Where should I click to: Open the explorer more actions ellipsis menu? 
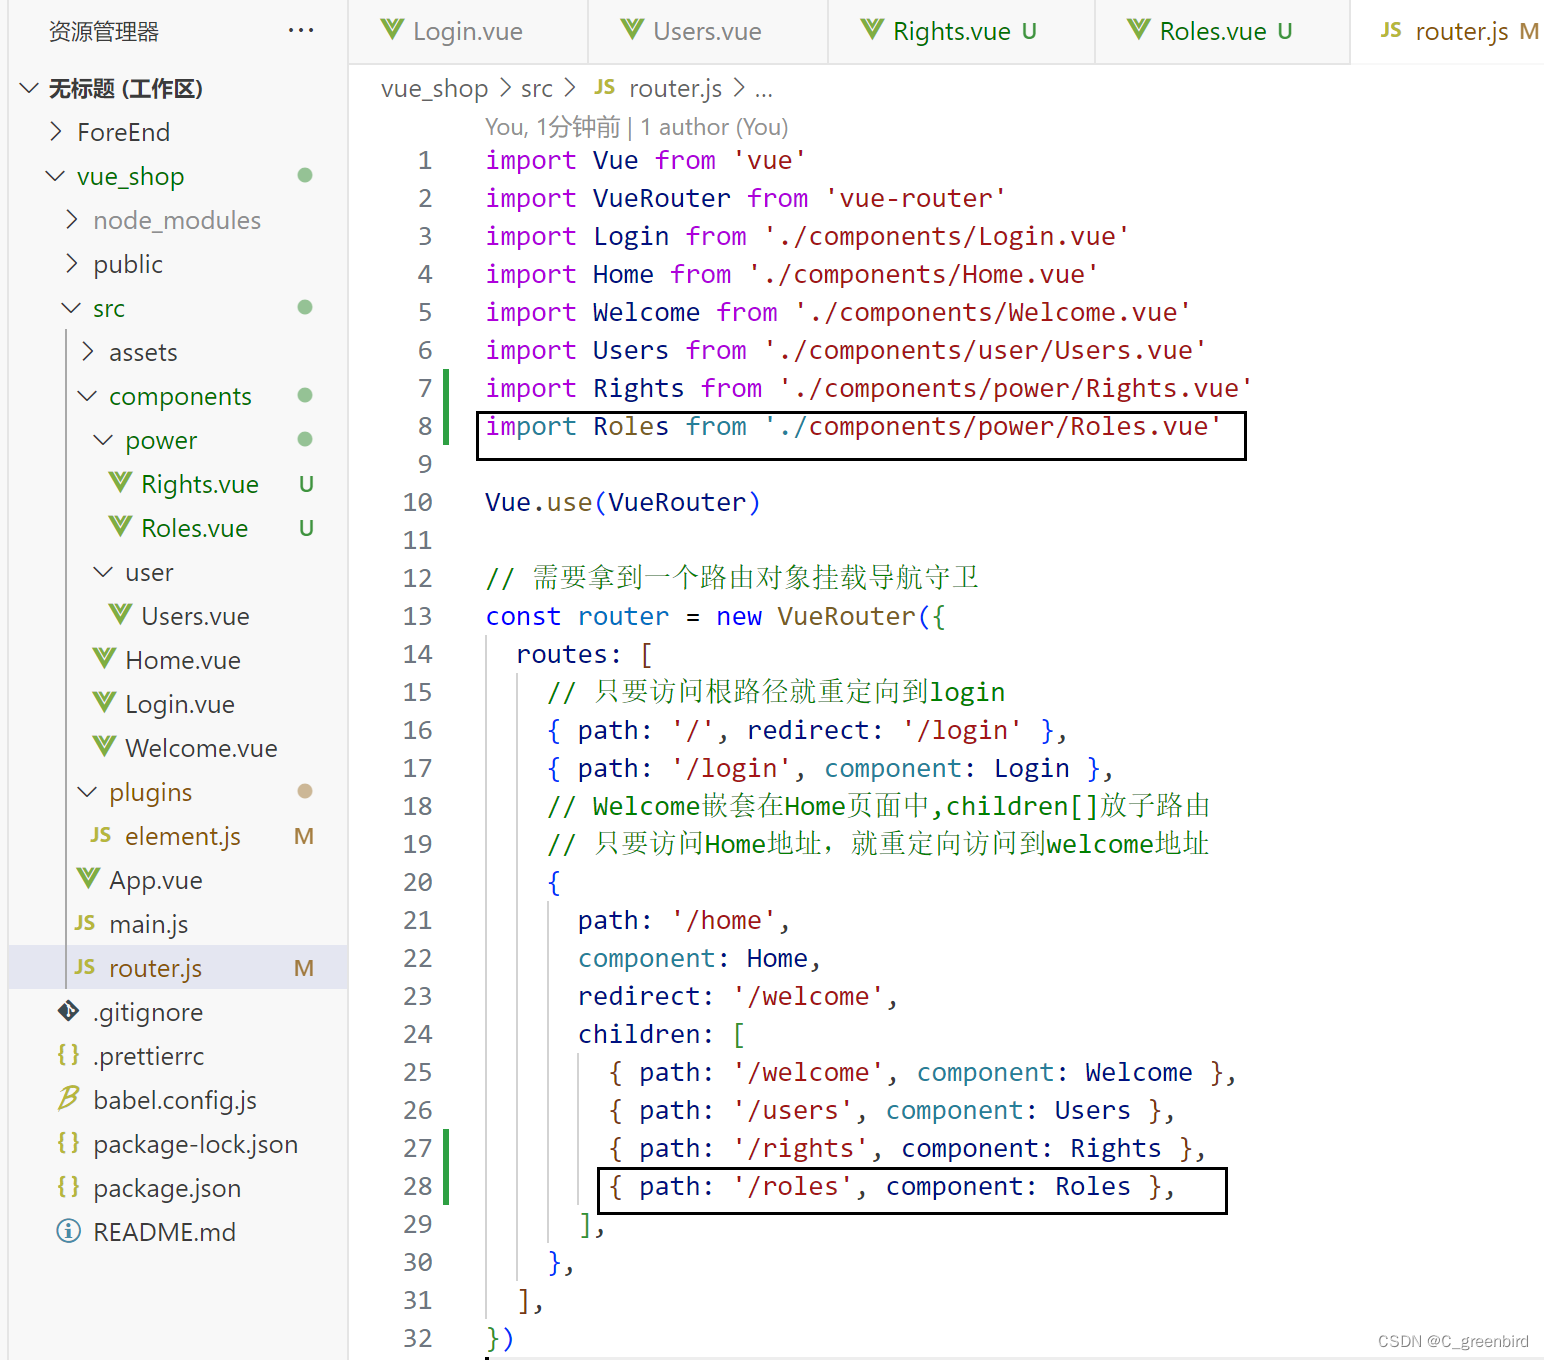pos(301,31)
